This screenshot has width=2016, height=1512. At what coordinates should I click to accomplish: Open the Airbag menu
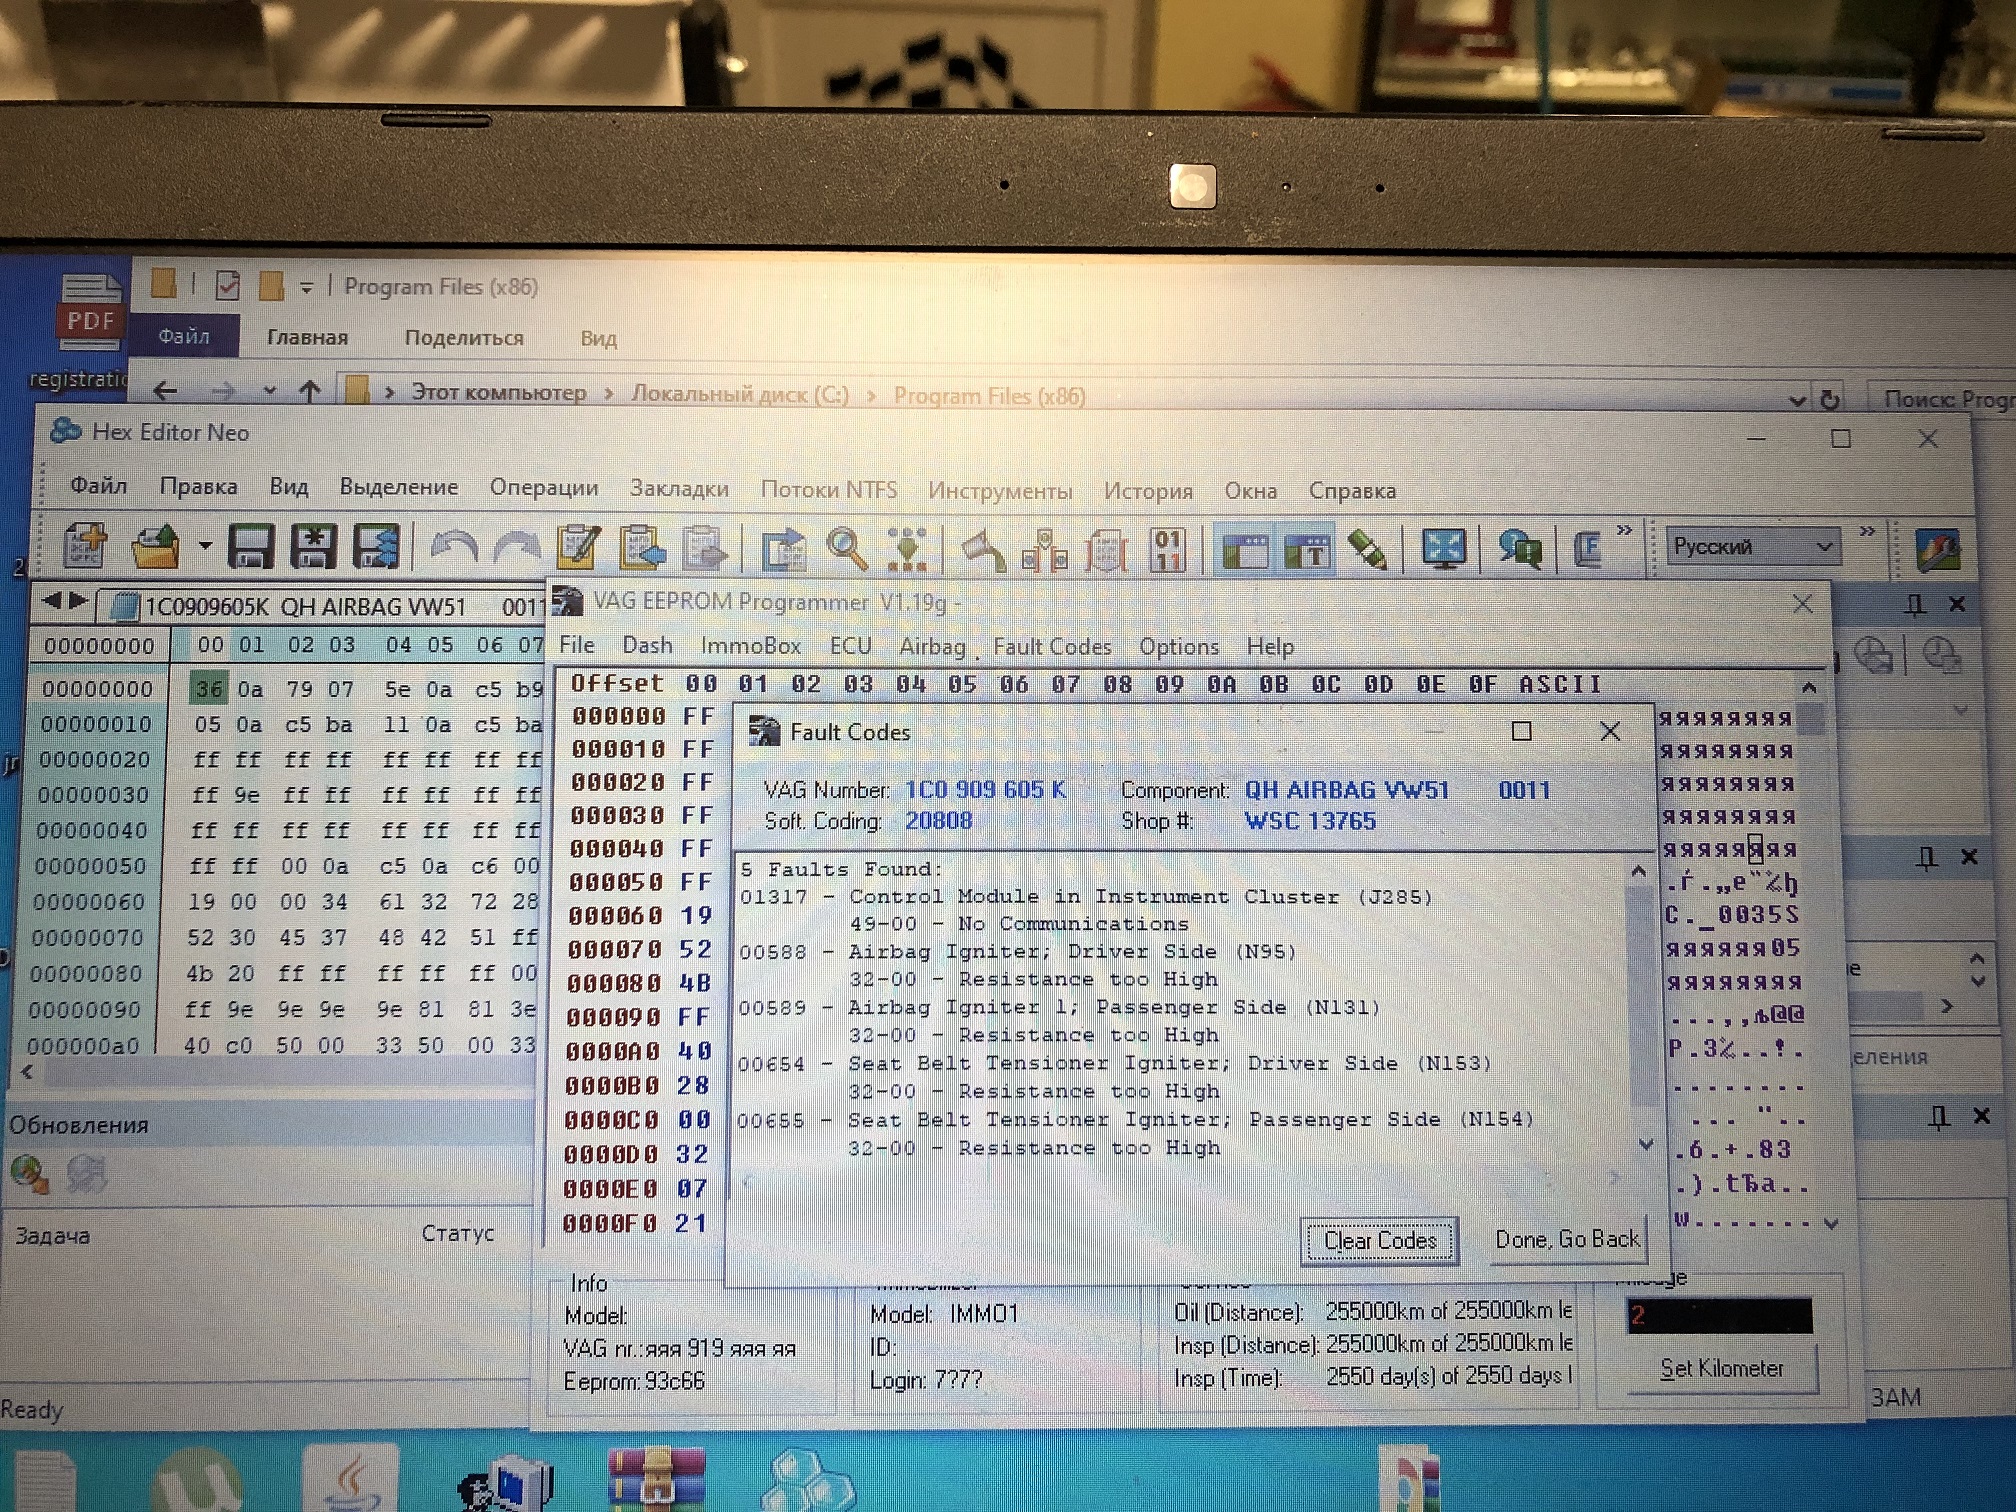932,647
